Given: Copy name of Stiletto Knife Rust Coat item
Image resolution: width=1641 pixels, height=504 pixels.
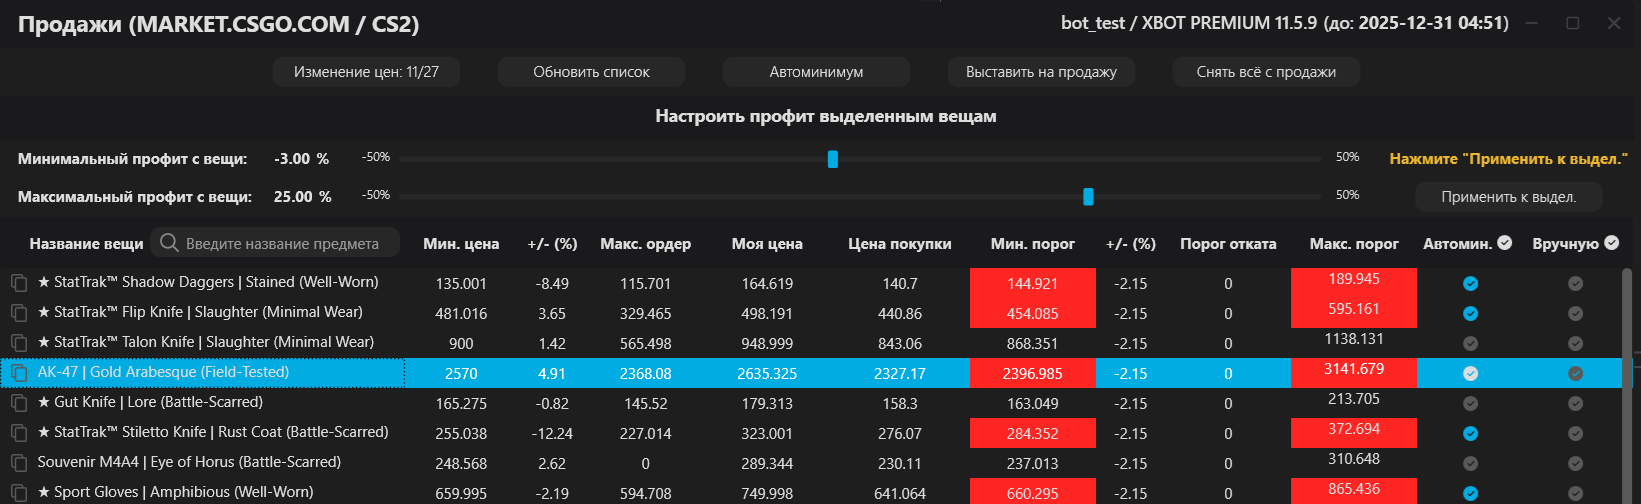Looking at the screenshot, I should 19,433.
